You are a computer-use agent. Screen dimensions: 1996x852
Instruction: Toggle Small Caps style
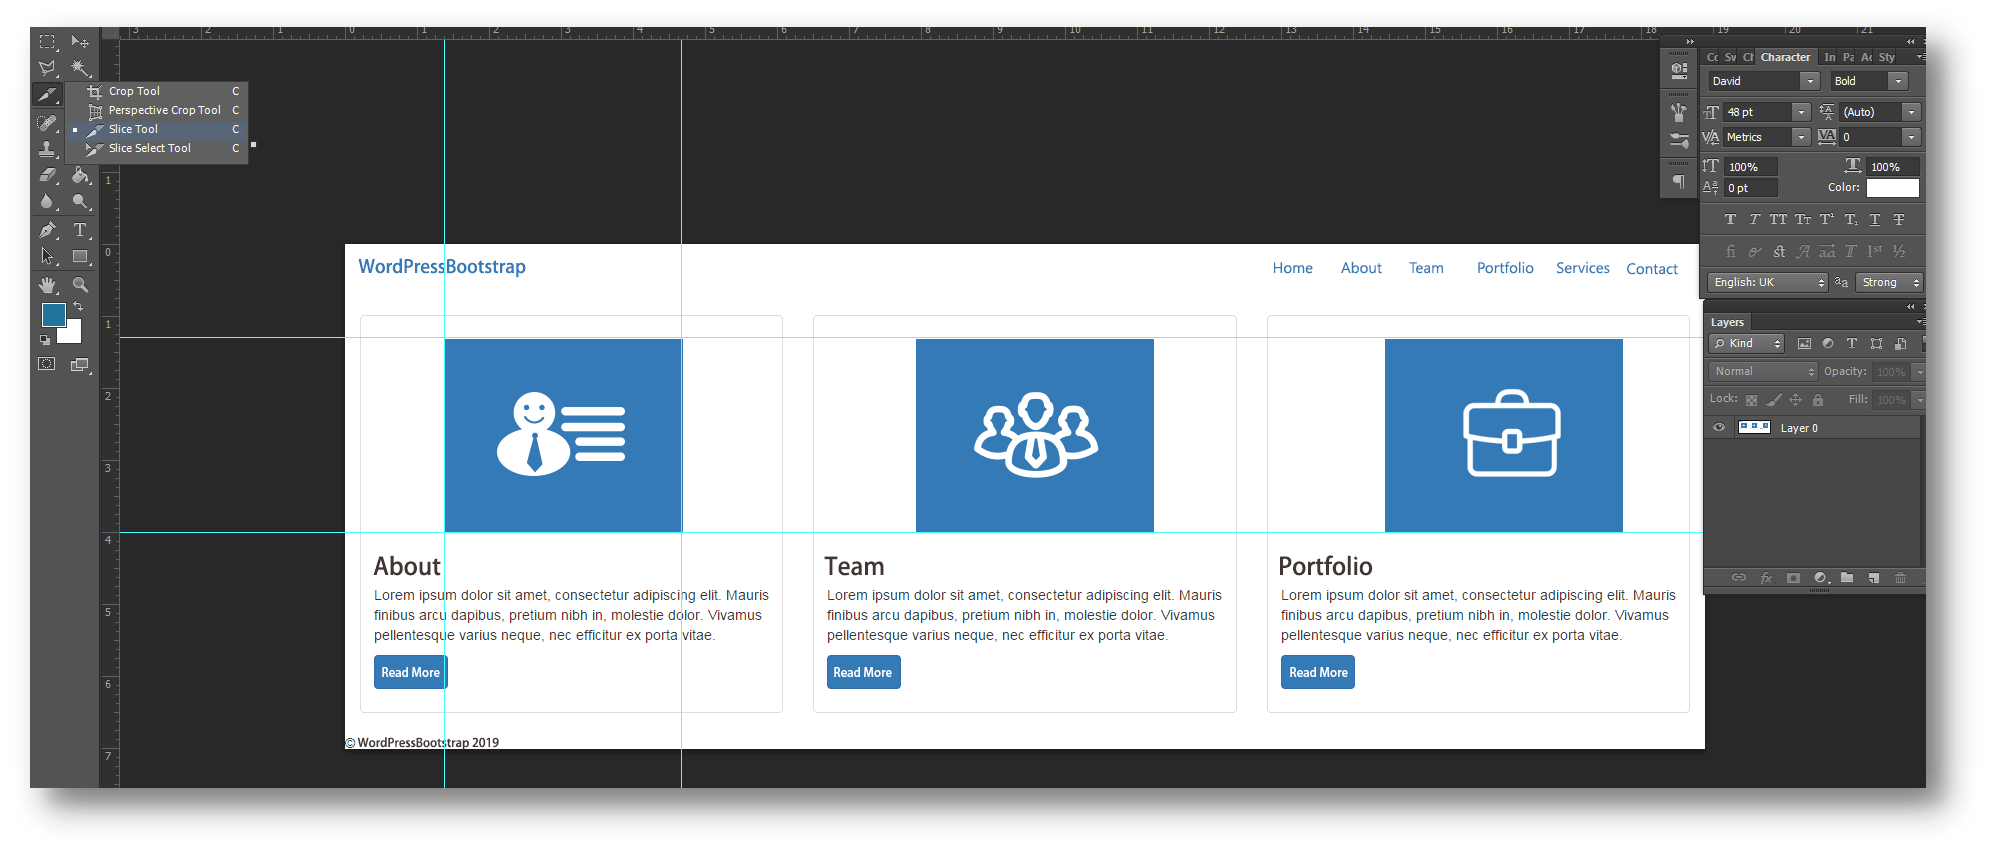[x=1802, y=219]
